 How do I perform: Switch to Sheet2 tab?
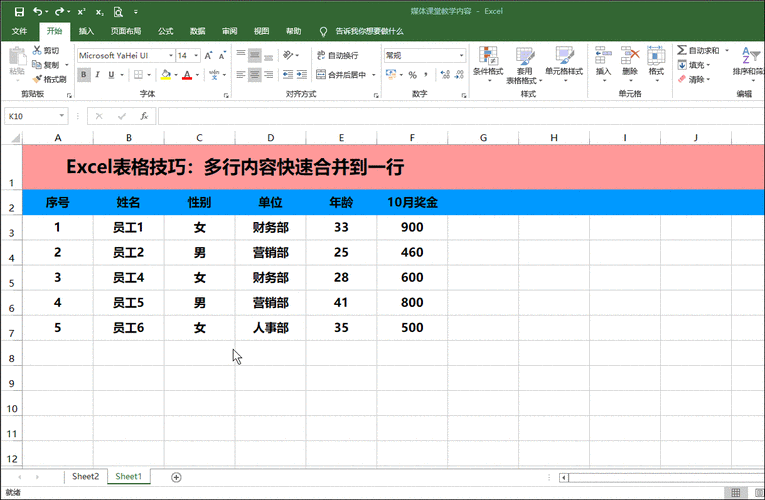85,477
